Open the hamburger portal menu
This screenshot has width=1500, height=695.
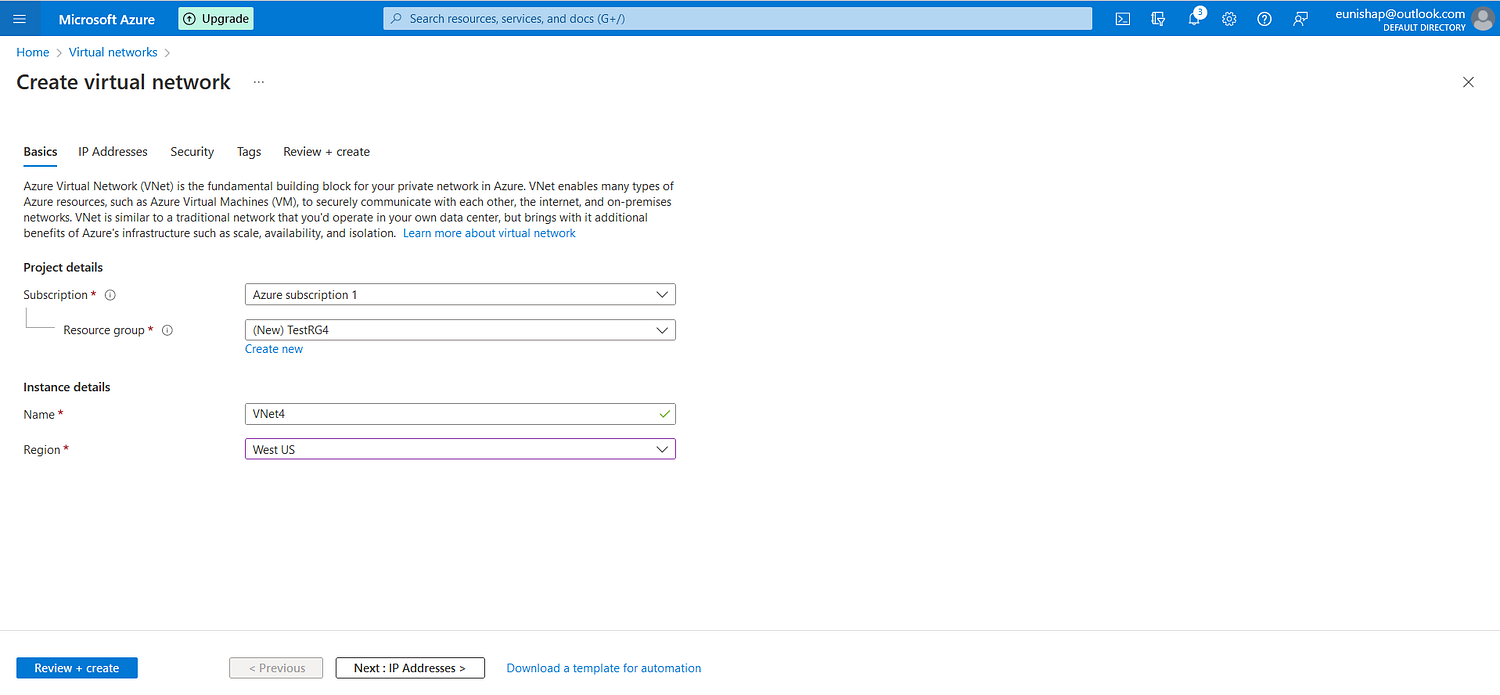[x=20, y=19]
